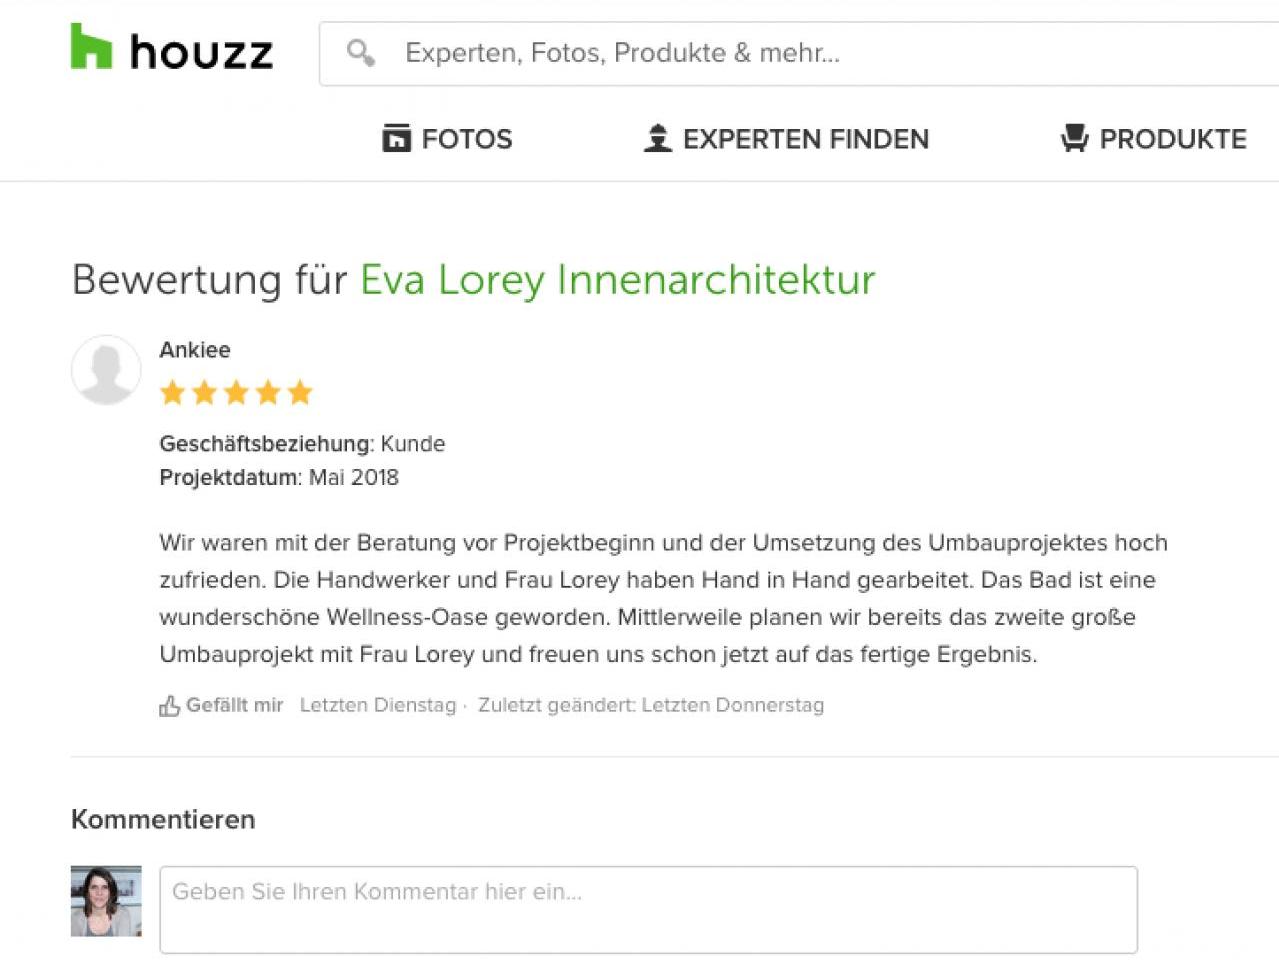Viewport: 1279px width, 965px height.
Task: Click the green Houzz logo icon
Action: pos(91,46)
